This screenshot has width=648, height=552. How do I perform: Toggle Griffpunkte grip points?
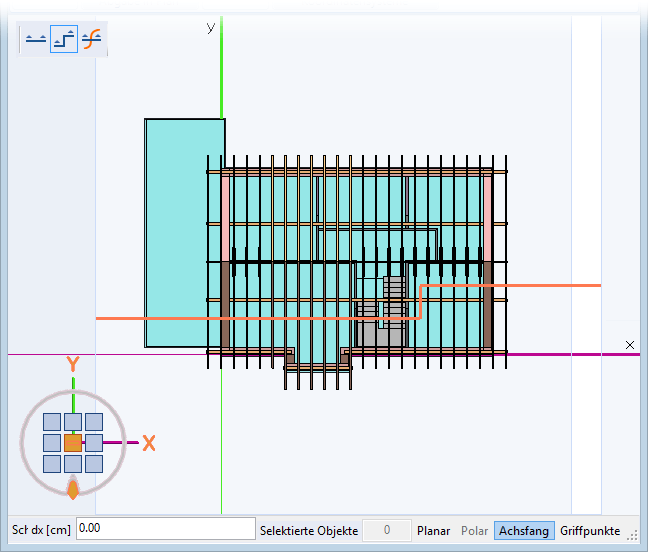(x=590, y=531)
